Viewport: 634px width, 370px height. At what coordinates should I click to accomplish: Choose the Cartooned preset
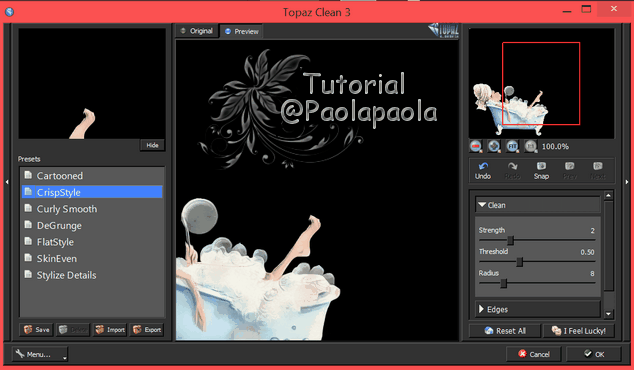click(x=92, y=175)
